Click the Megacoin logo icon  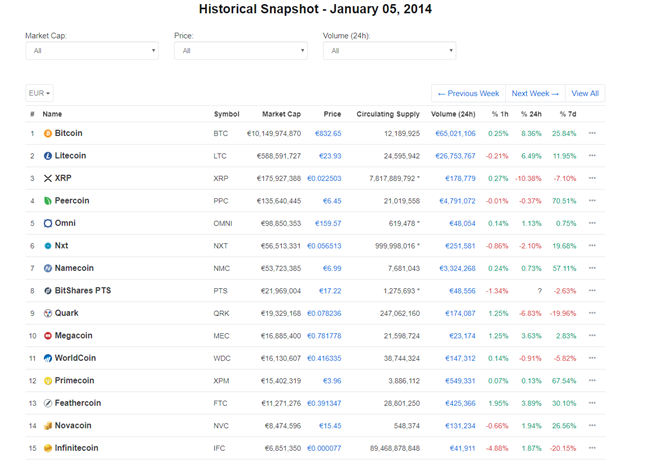pyautogui.click(x=48, y=336)
